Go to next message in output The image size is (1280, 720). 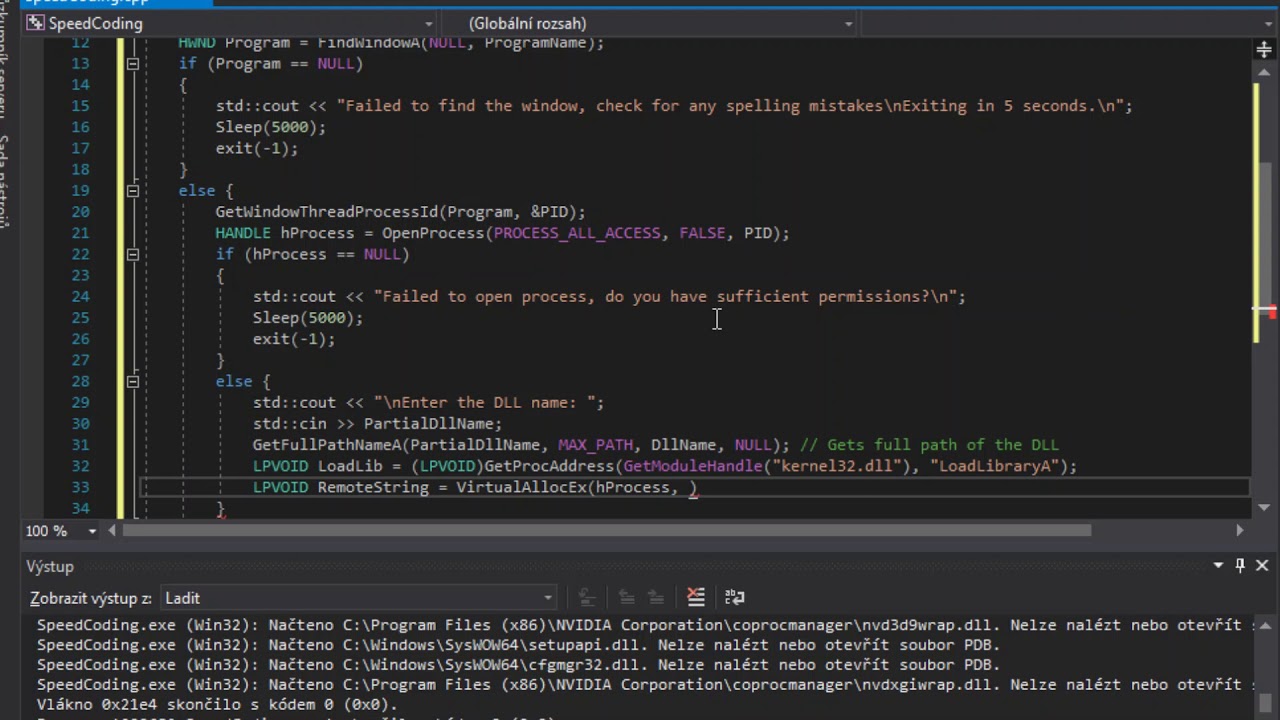click(655, 597)
